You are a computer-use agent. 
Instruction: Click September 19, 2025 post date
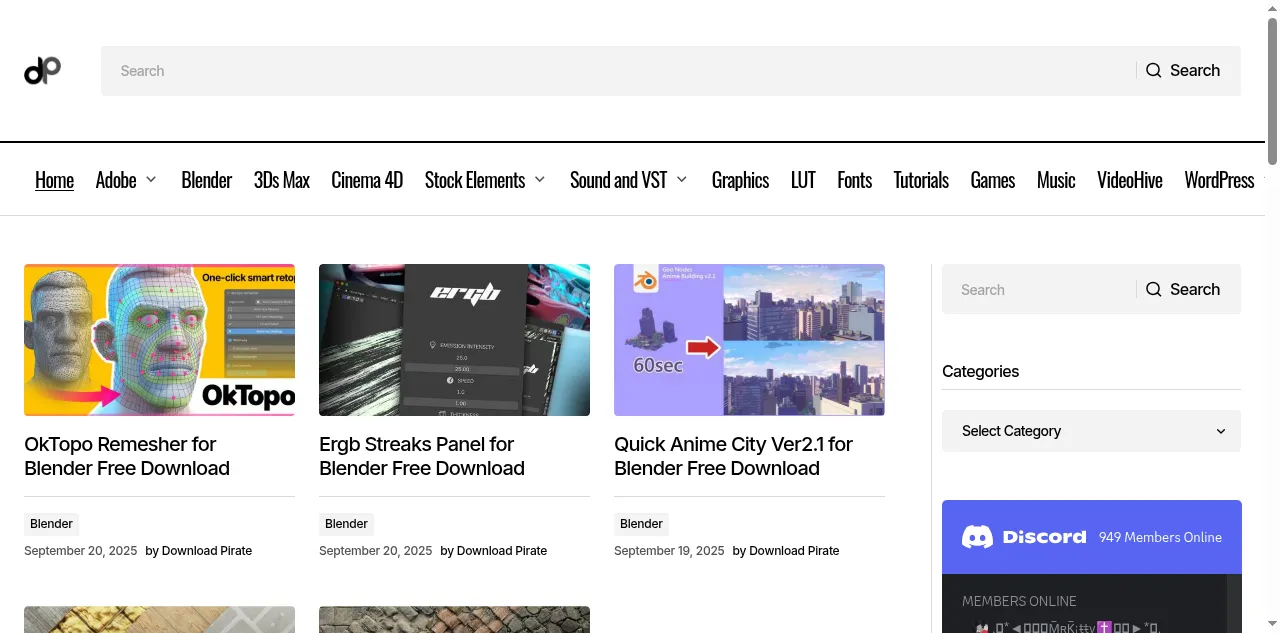pyautogui.click(x=669, y=551)
